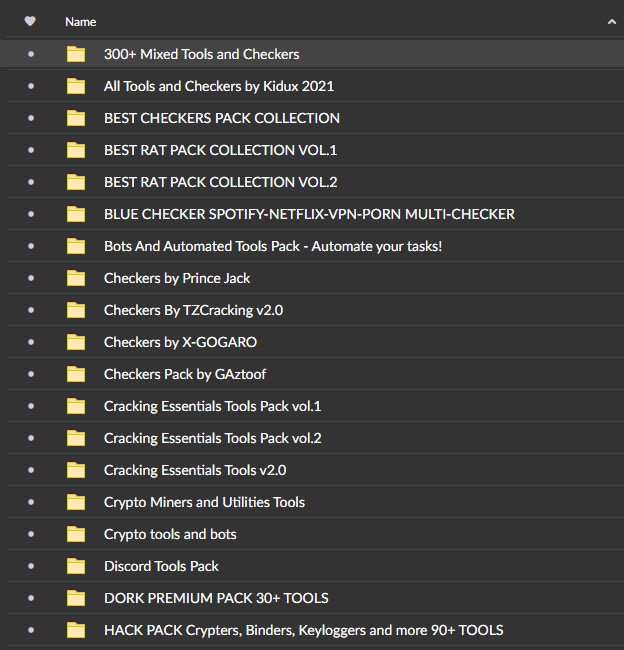
Task: Toggle favorite dot for BEST RAT PACK COLLECTION VOL.1
Action: [x=31, y=150]
